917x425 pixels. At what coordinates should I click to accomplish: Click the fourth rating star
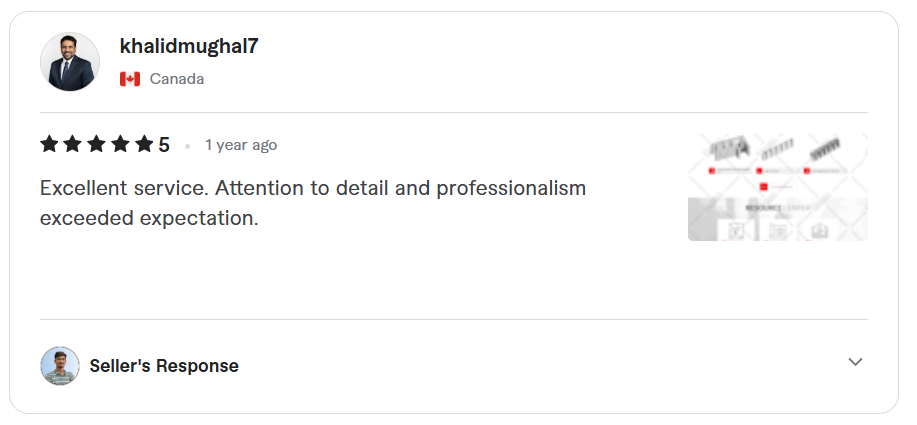click(x=121, y=145)
